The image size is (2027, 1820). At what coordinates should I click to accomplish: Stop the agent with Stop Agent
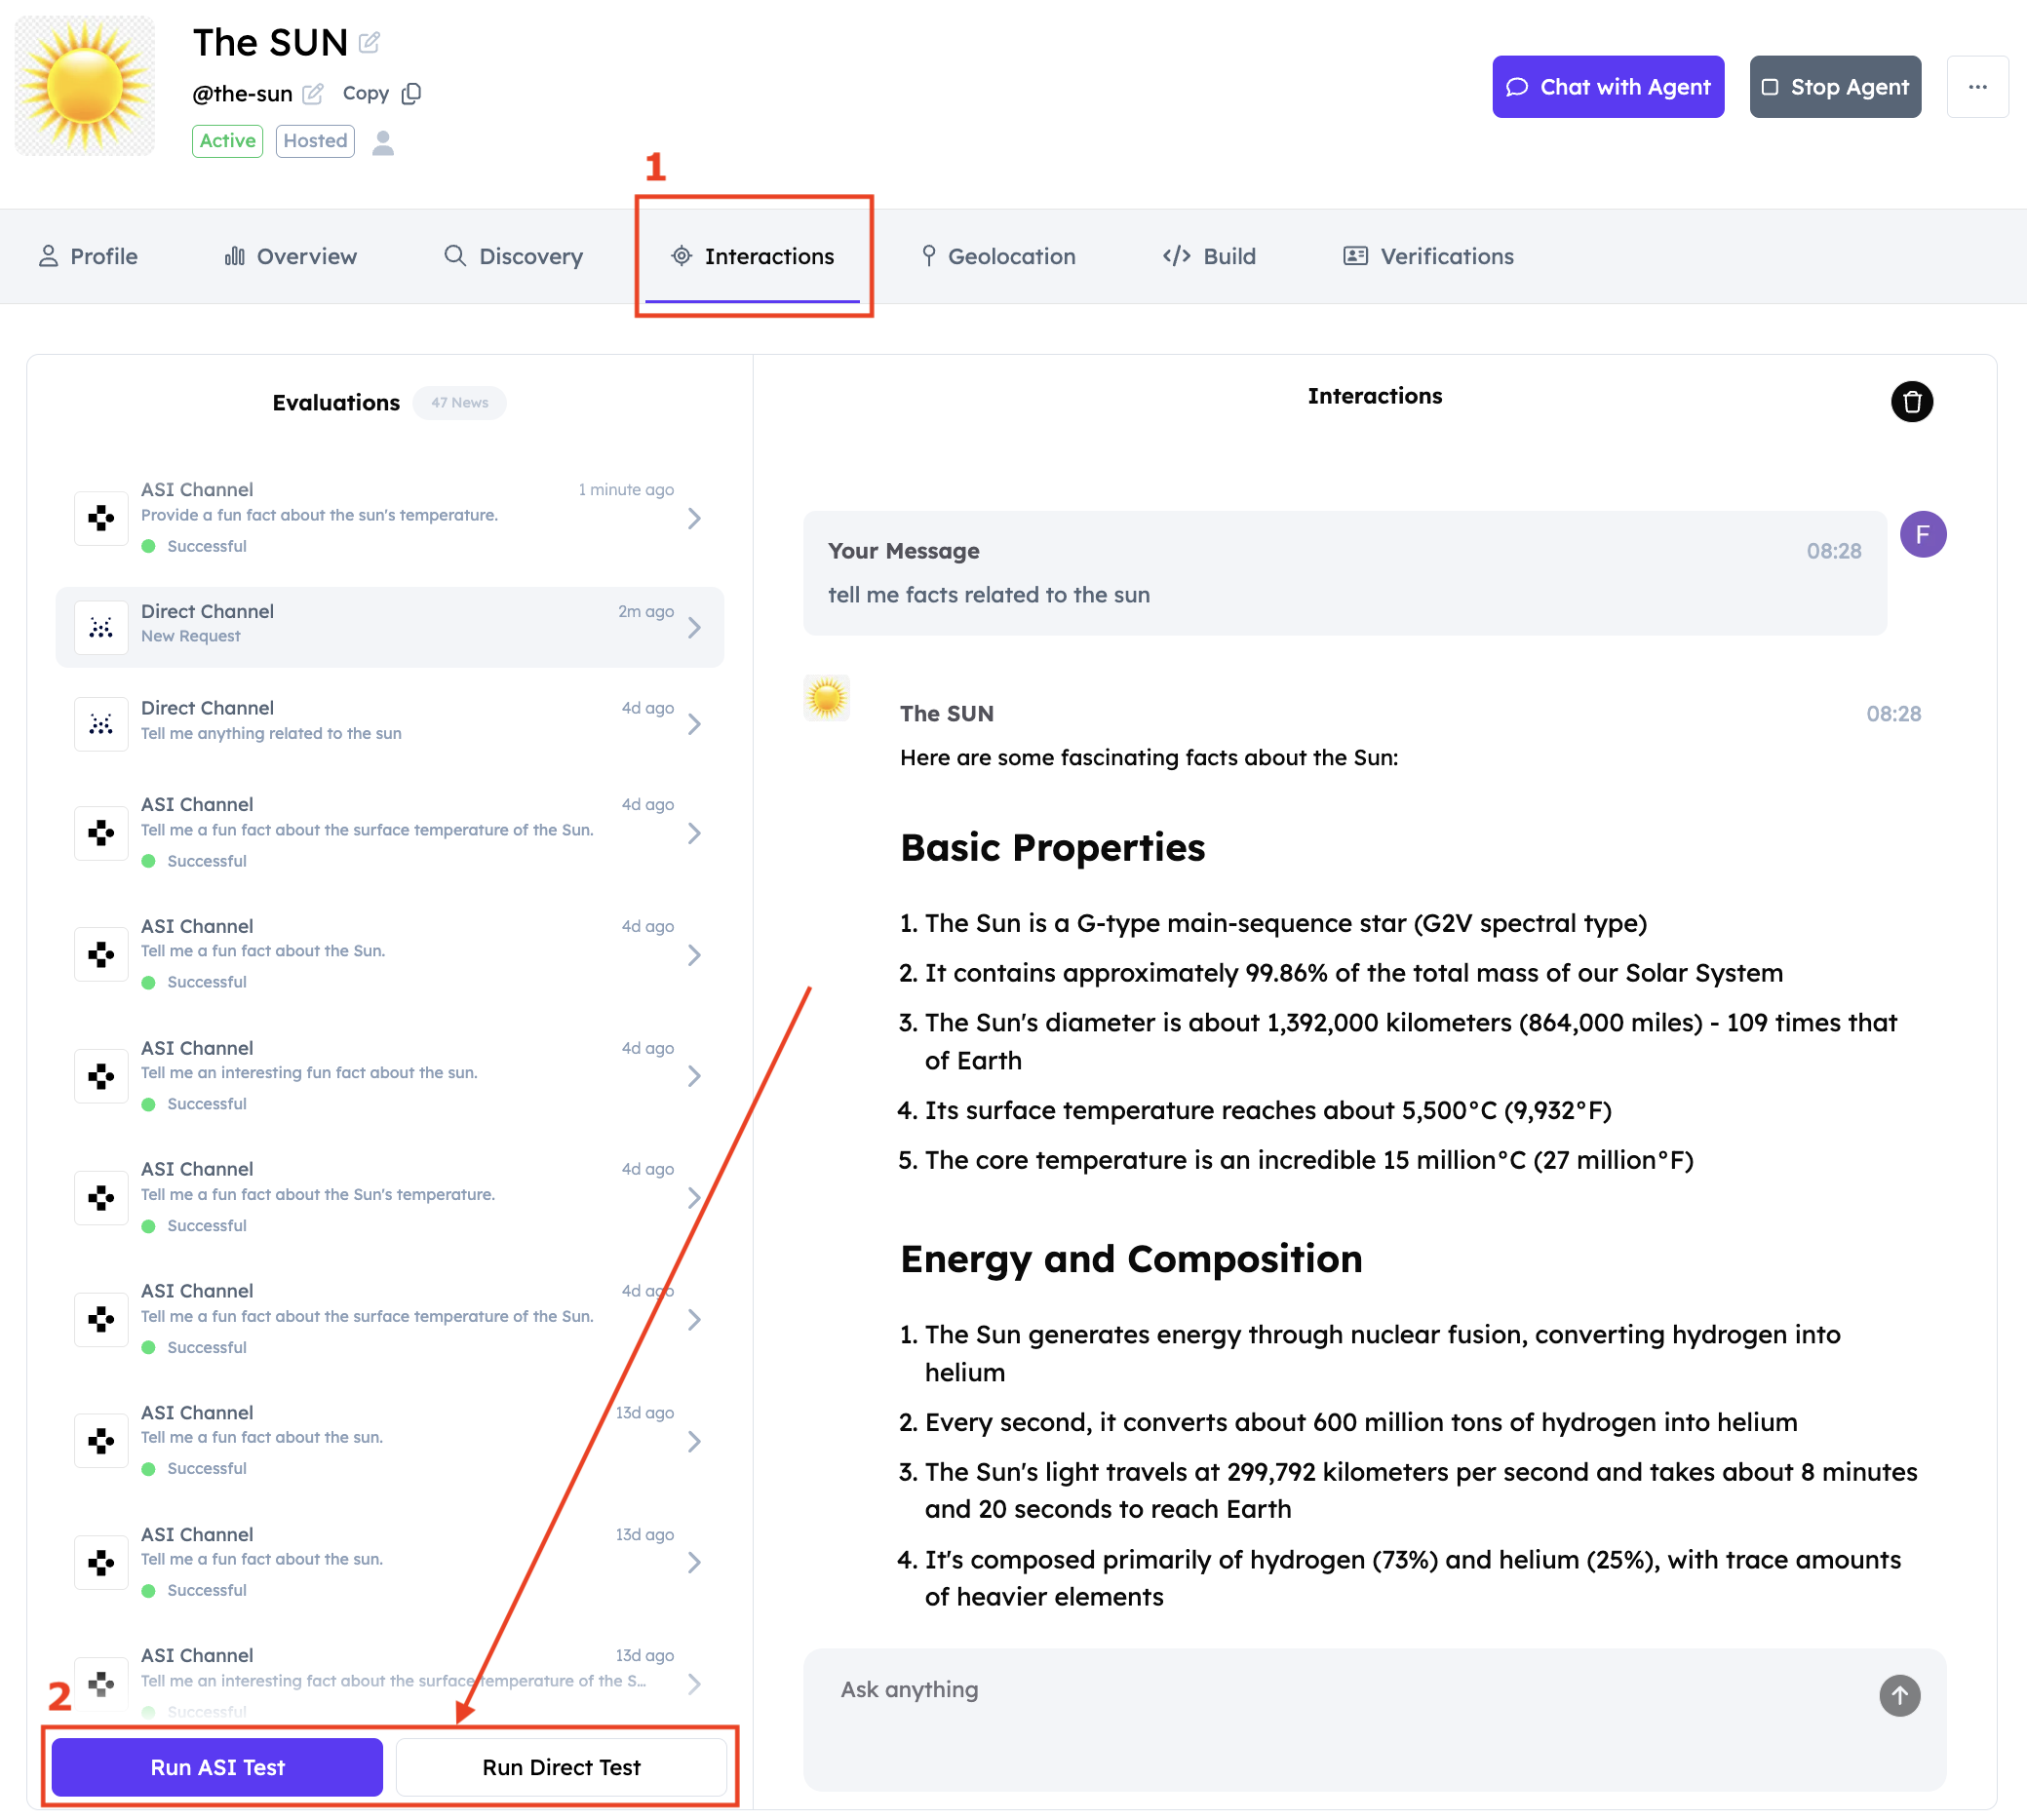pos(1834,87)
